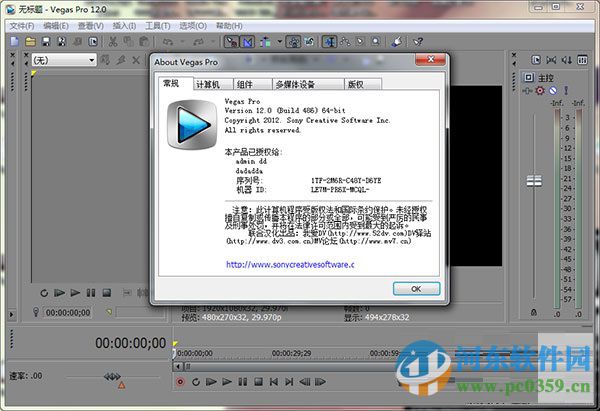Screen dimensions: 600x411
Task: Click OK in About Vegas Pro dialog
Action: pos(416,289)
